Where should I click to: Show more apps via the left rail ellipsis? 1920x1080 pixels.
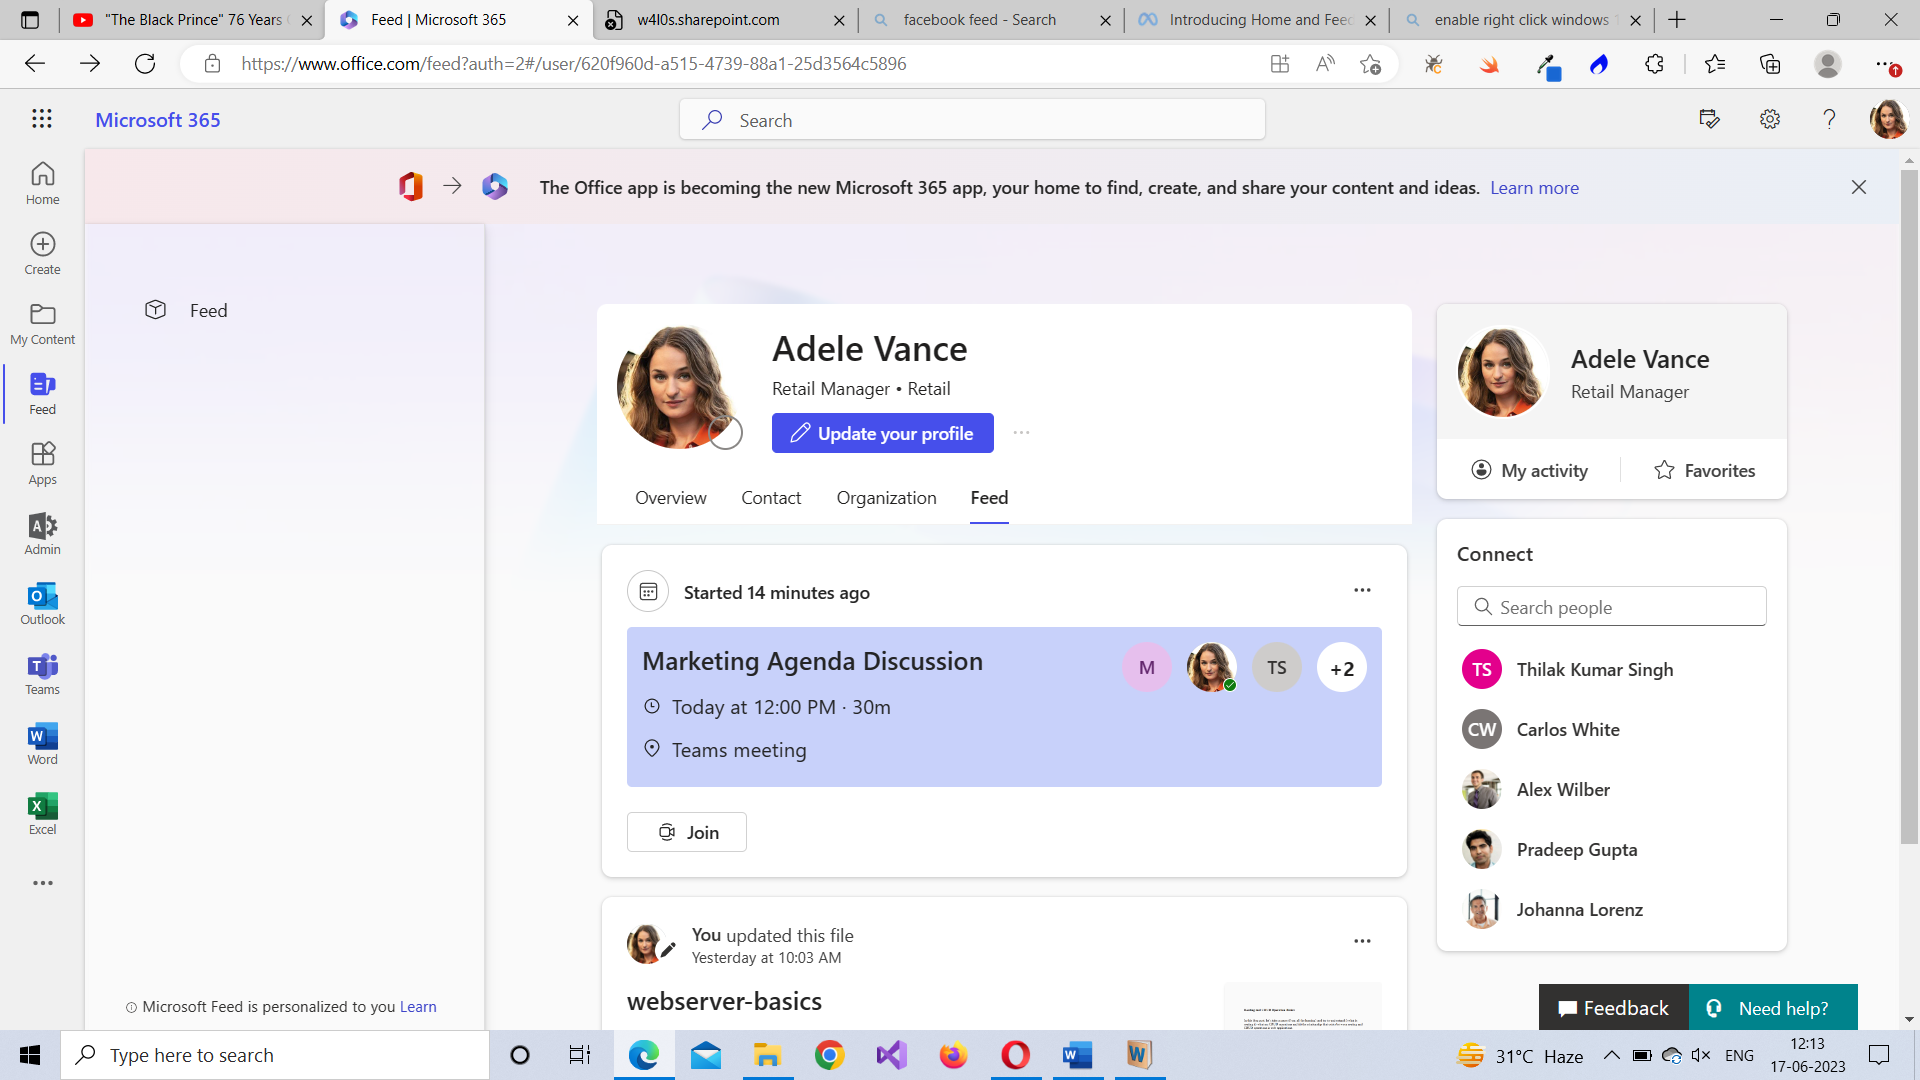coord(42,883)
